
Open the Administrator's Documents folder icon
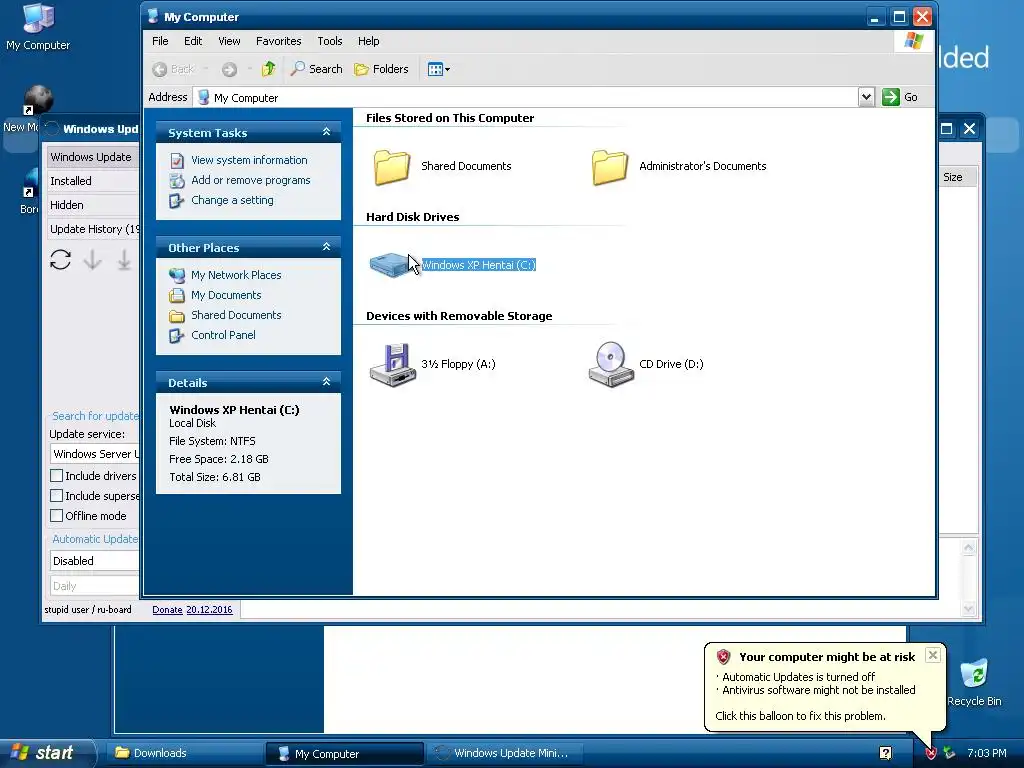(610, 167)
